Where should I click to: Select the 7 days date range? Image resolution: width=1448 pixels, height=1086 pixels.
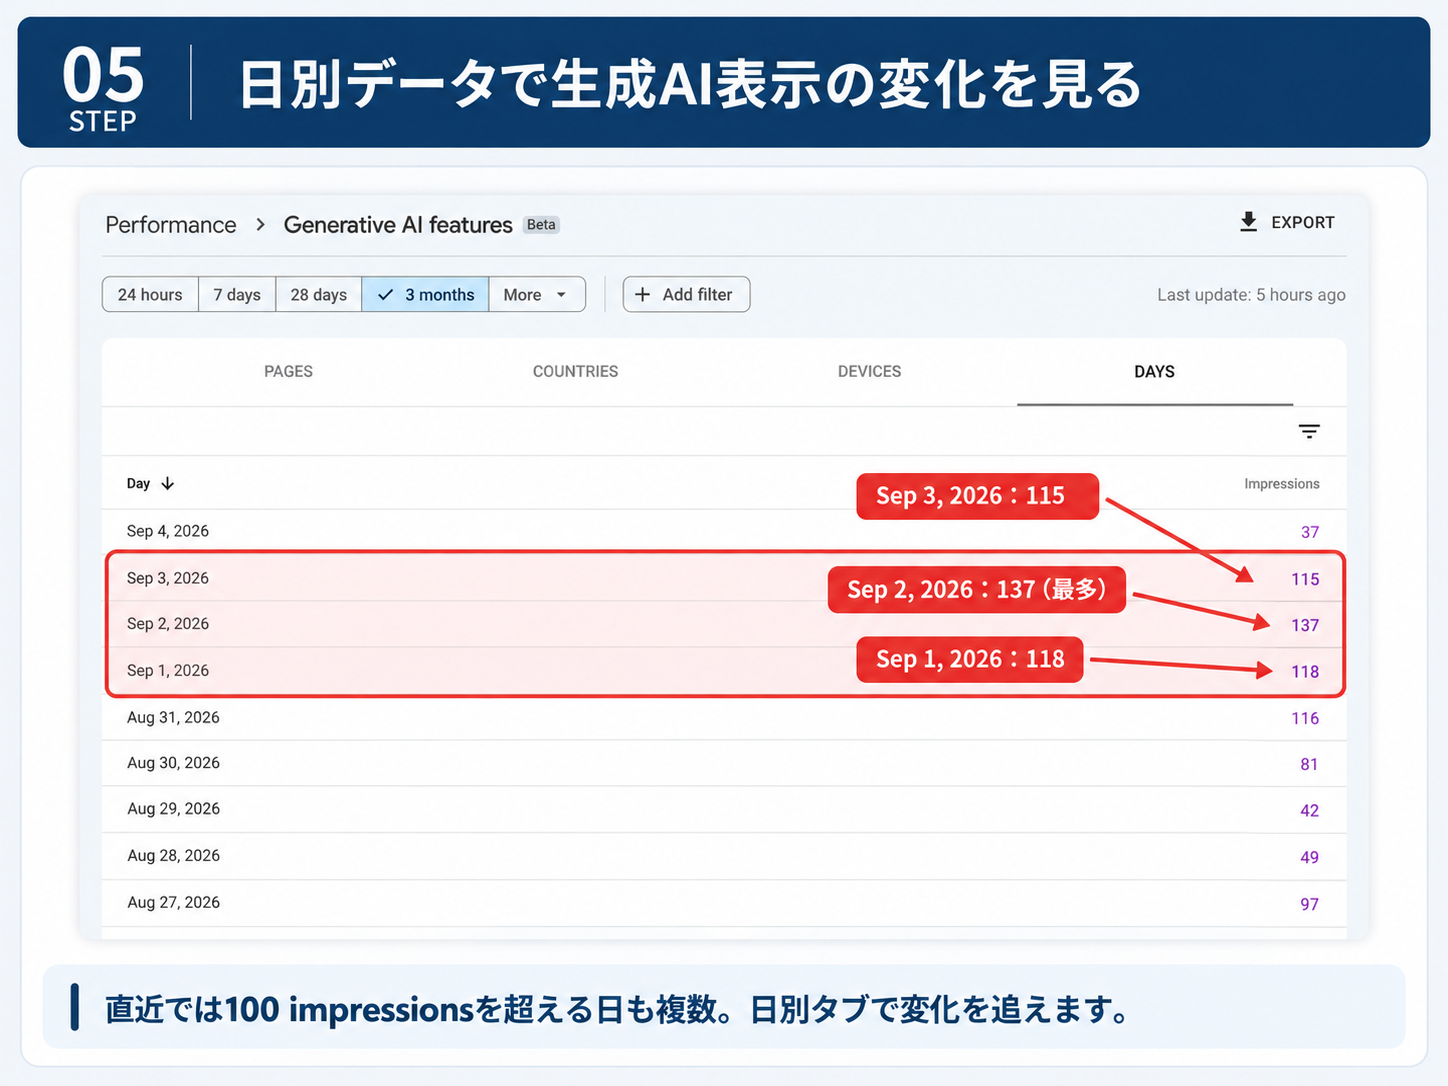(237, 294)
